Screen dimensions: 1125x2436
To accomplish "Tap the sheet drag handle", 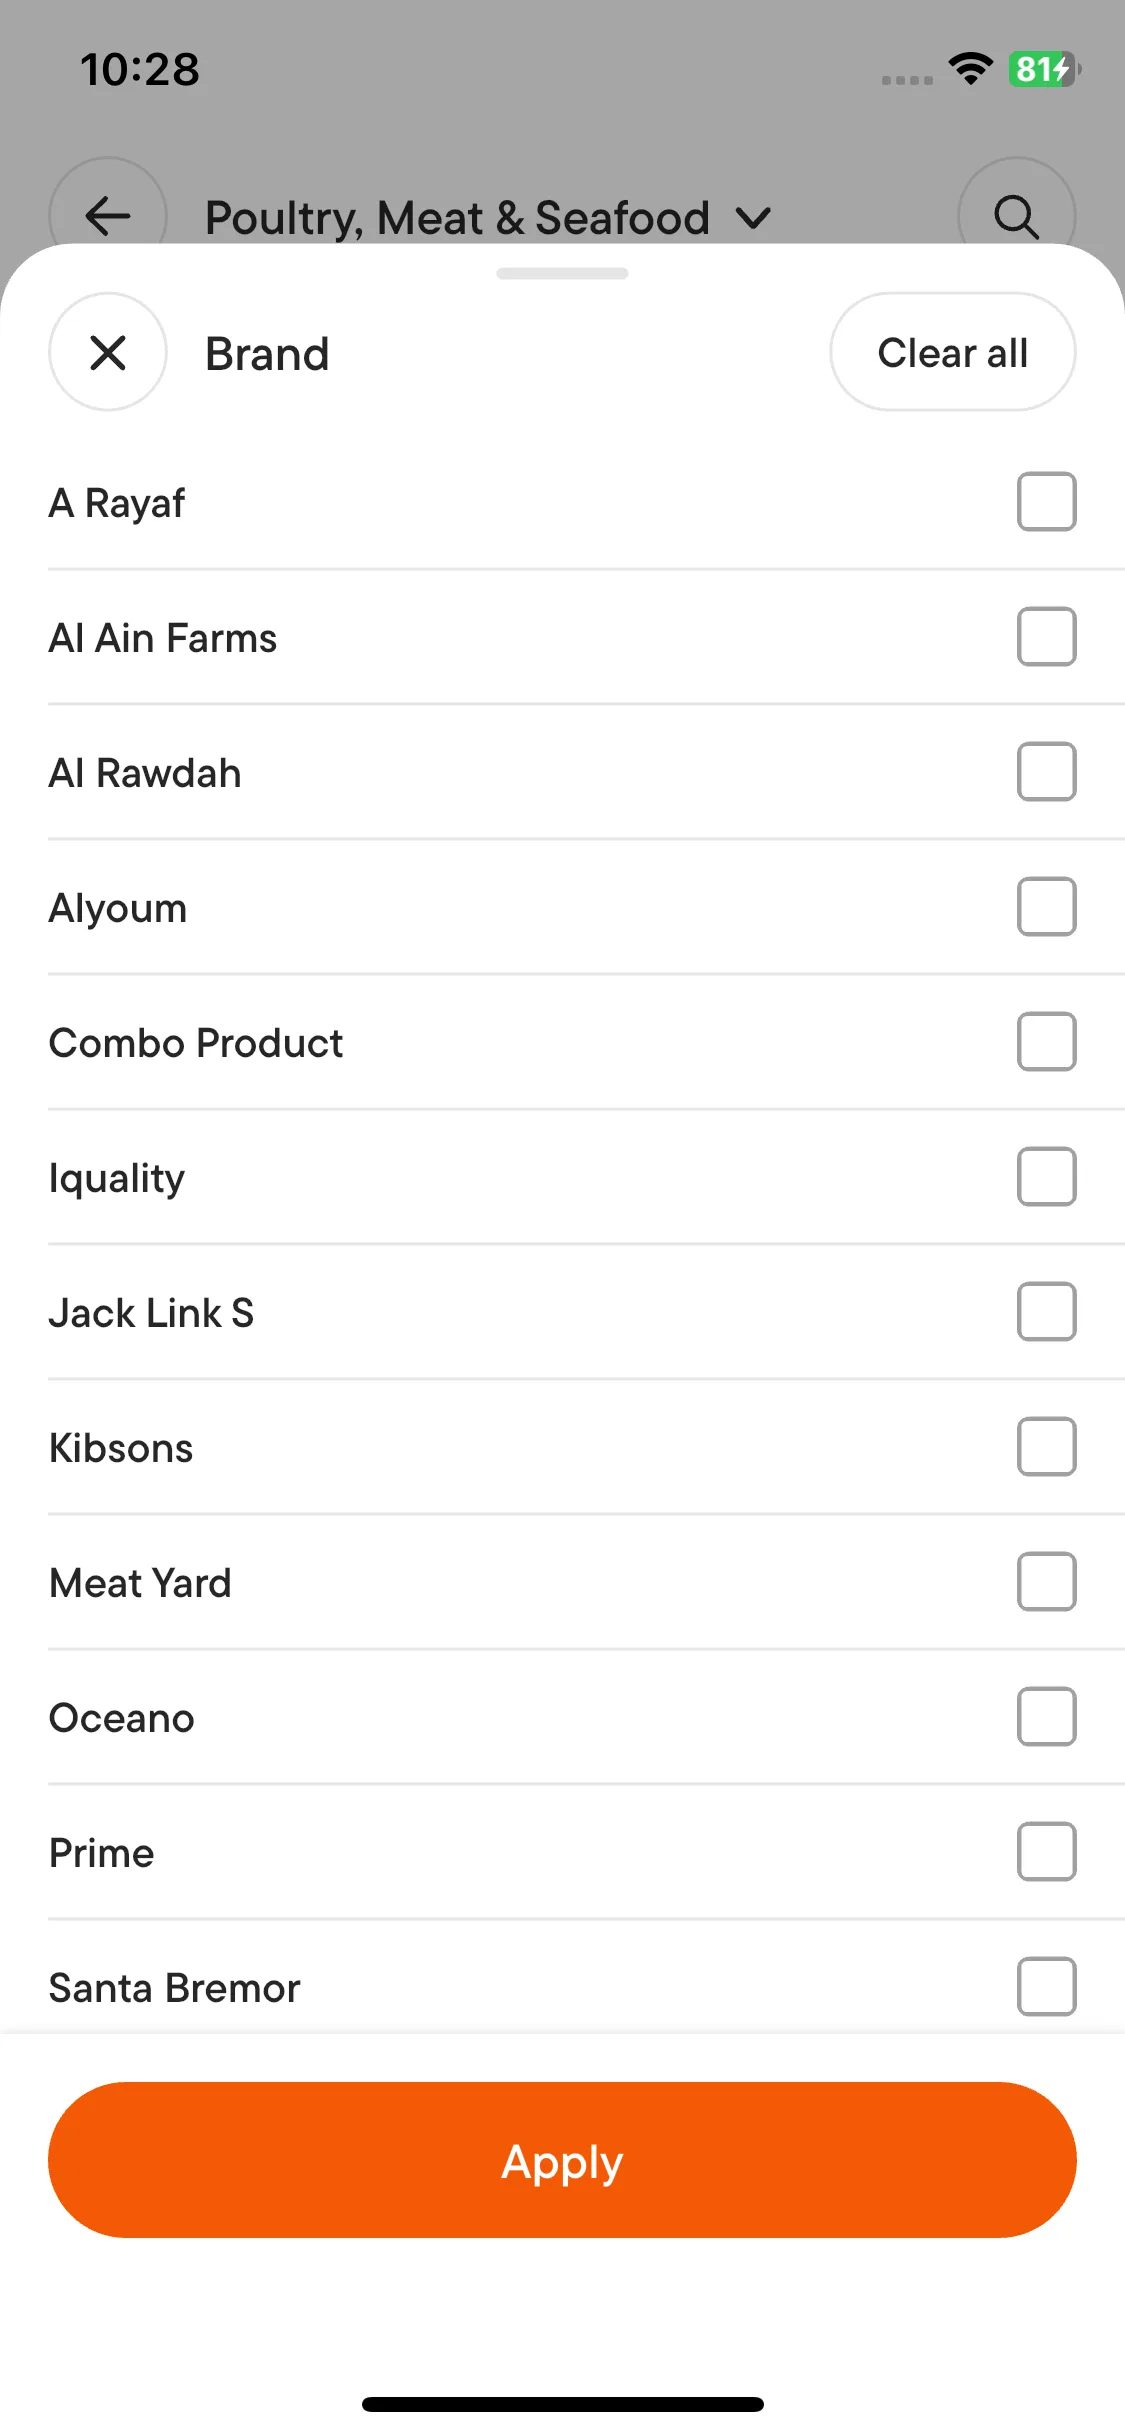I will click(562, 274).
